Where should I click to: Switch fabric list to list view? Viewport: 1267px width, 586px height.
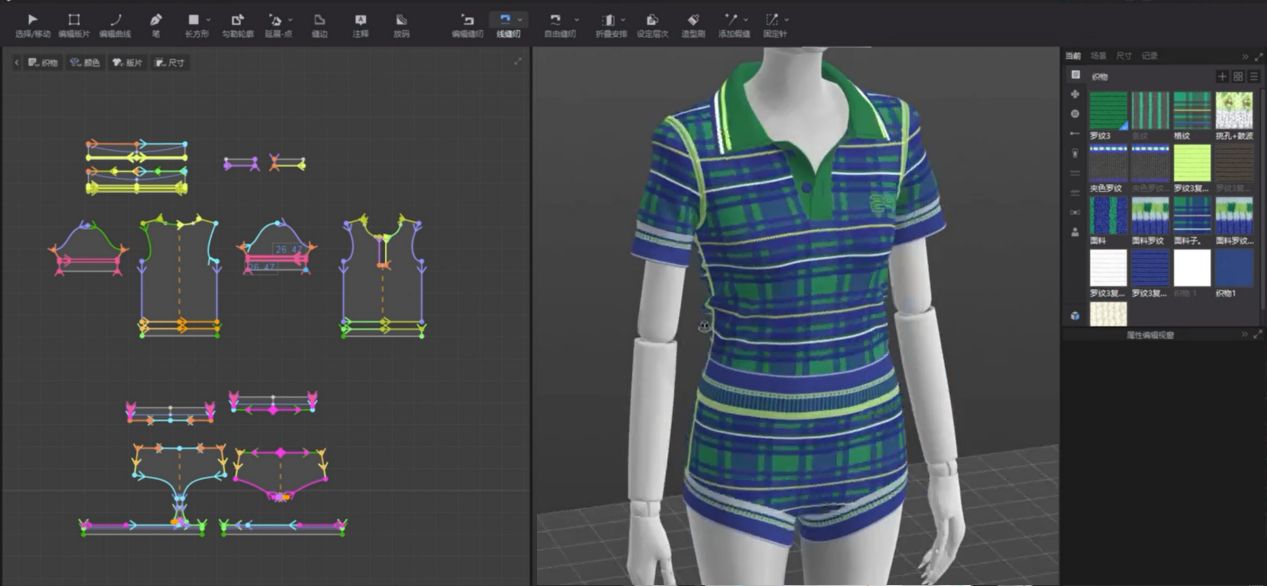click(x=1253, y=76)
